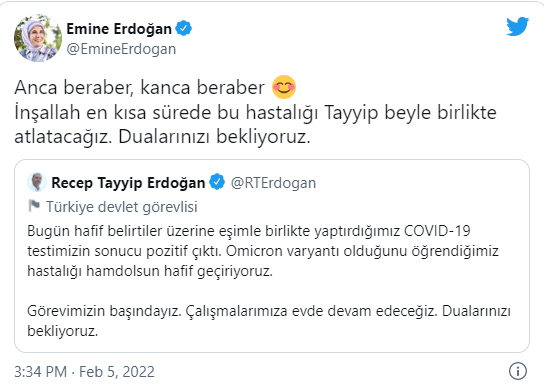
Task: Visit the @RTErdogan handle
Action: (273, 182)
